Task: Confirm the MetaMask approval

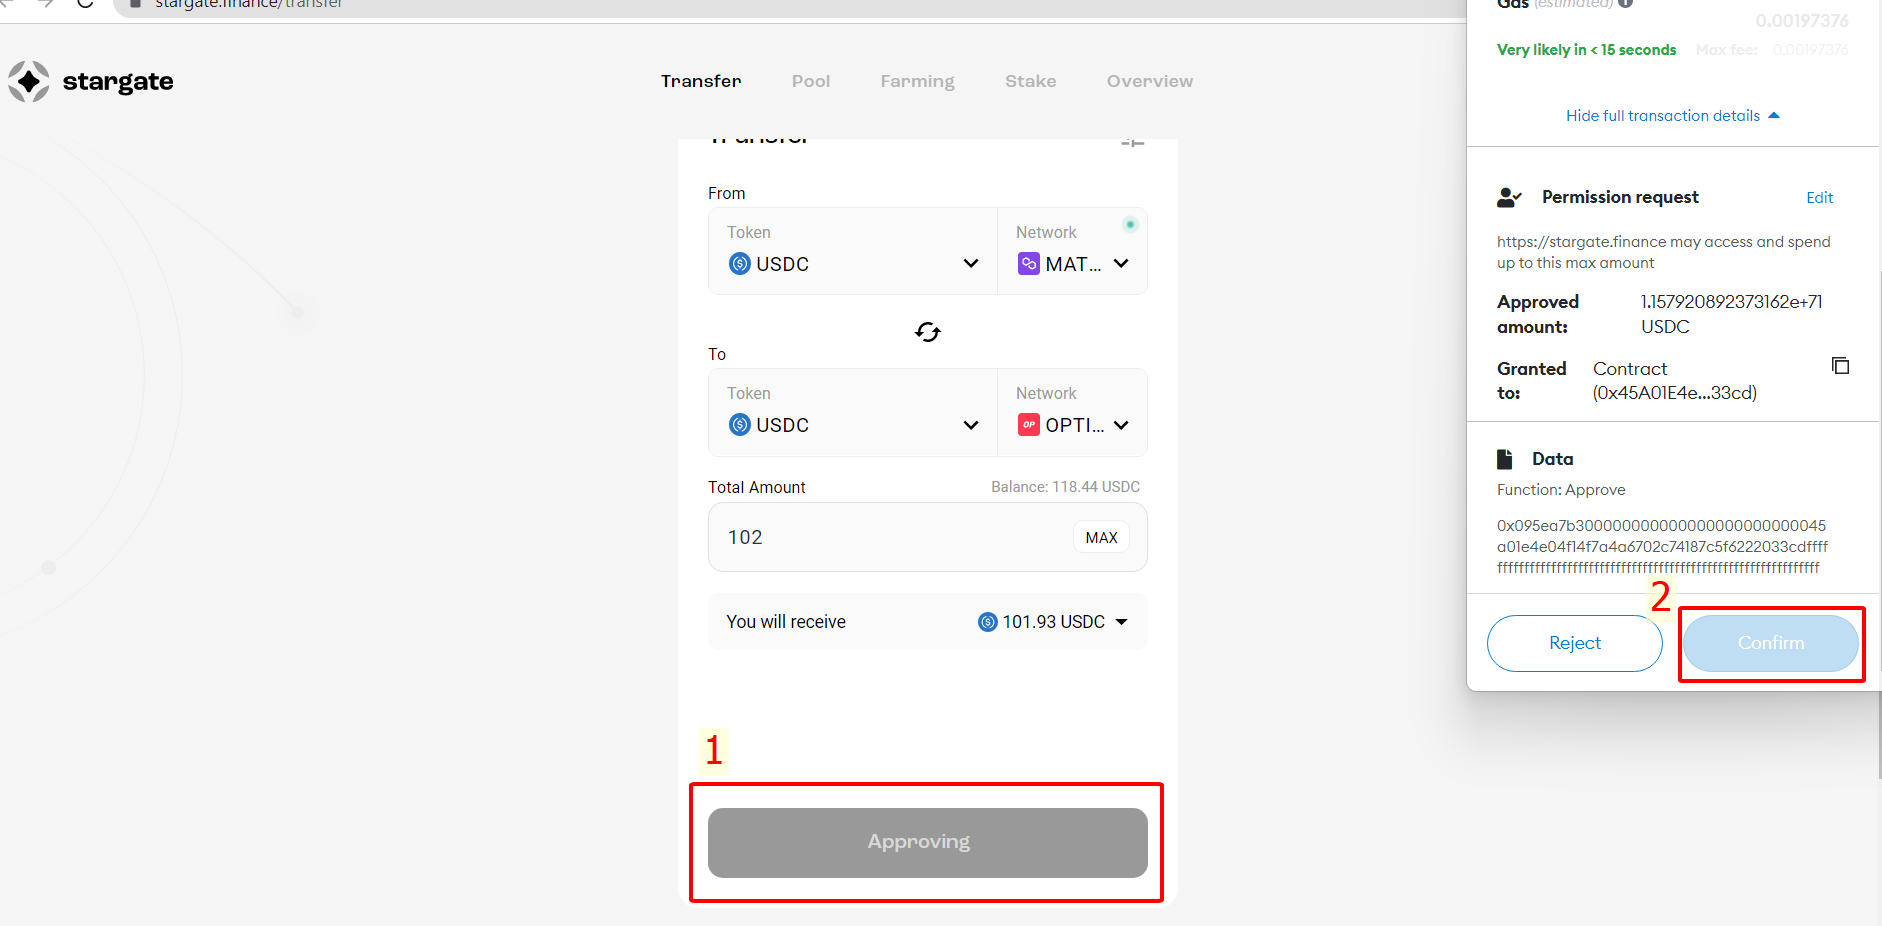Action: pos(1770,643)
